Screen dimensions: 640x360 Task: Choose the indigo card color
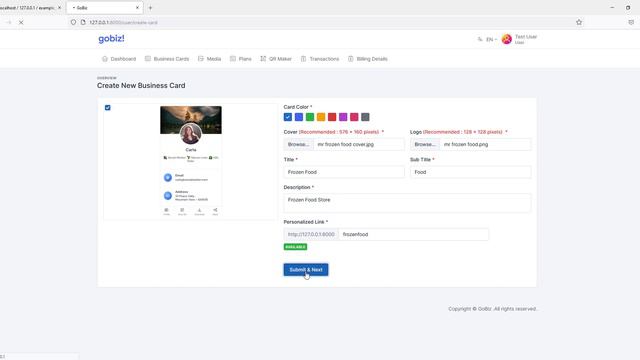click(299, 117)
